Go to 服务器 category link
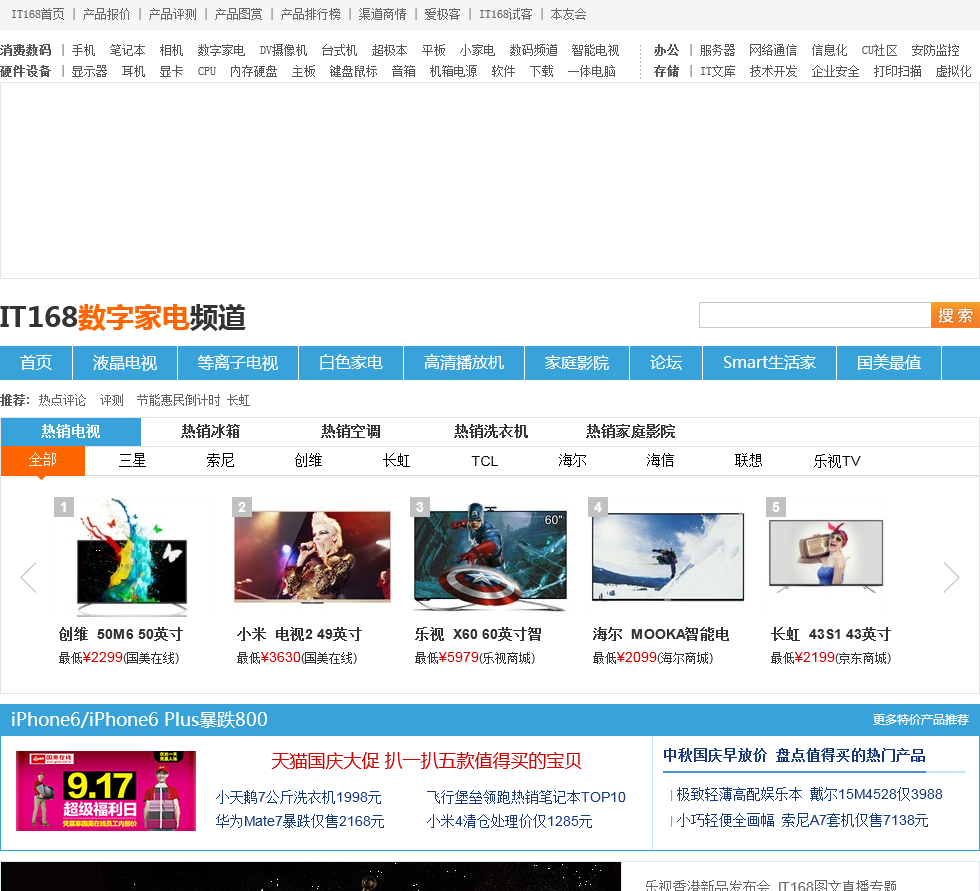The width and height of the screenshot is (980, 891). (x=717, y=51)
